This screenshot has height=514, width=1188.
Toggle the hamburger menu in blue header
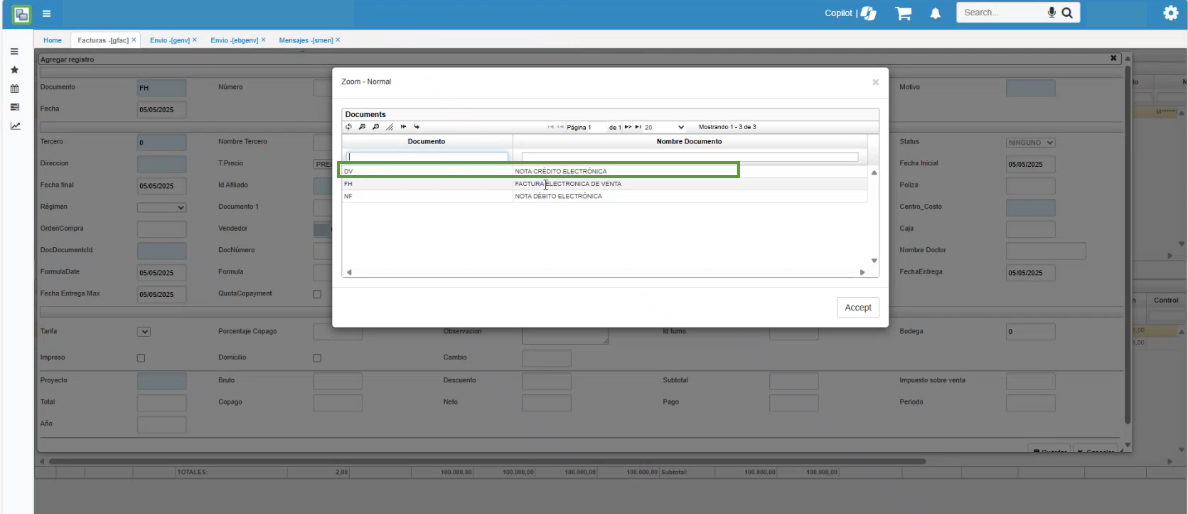point(46,14)
